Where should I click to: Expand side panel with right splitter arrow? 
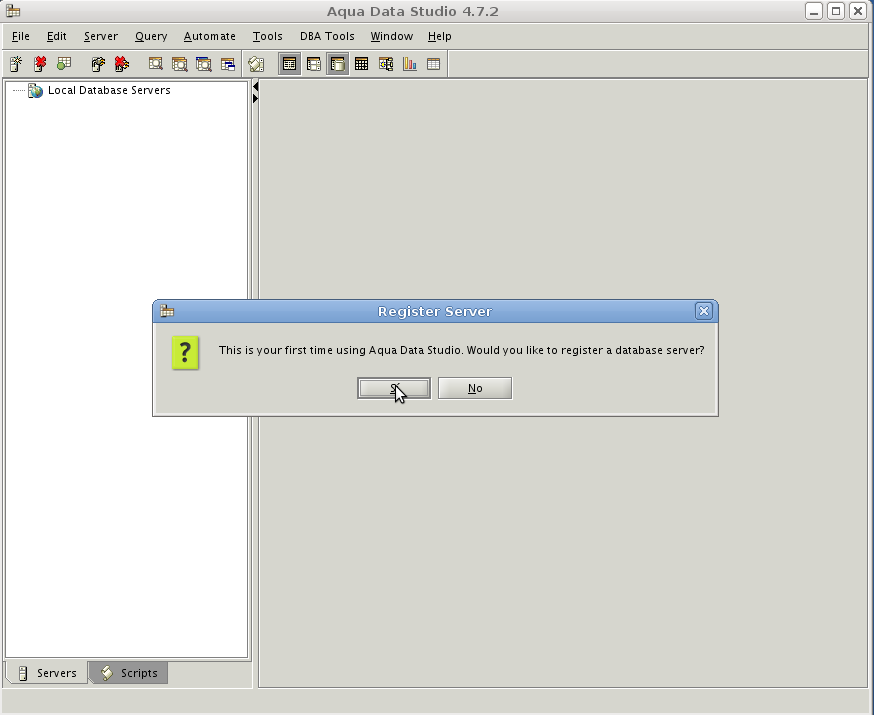255,99
